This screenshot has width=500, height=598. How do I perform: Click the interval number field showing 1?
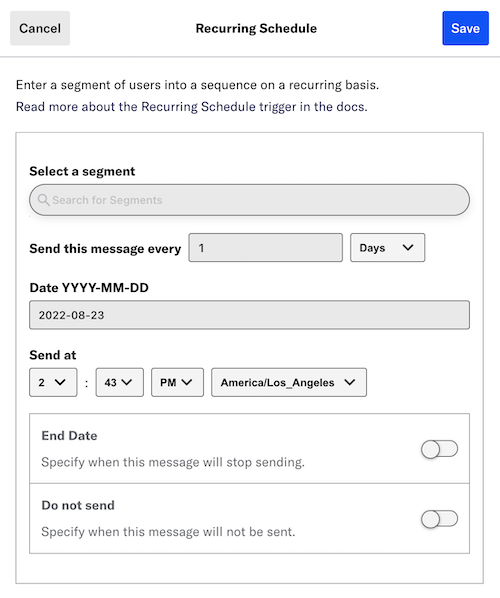coord(265,248)
